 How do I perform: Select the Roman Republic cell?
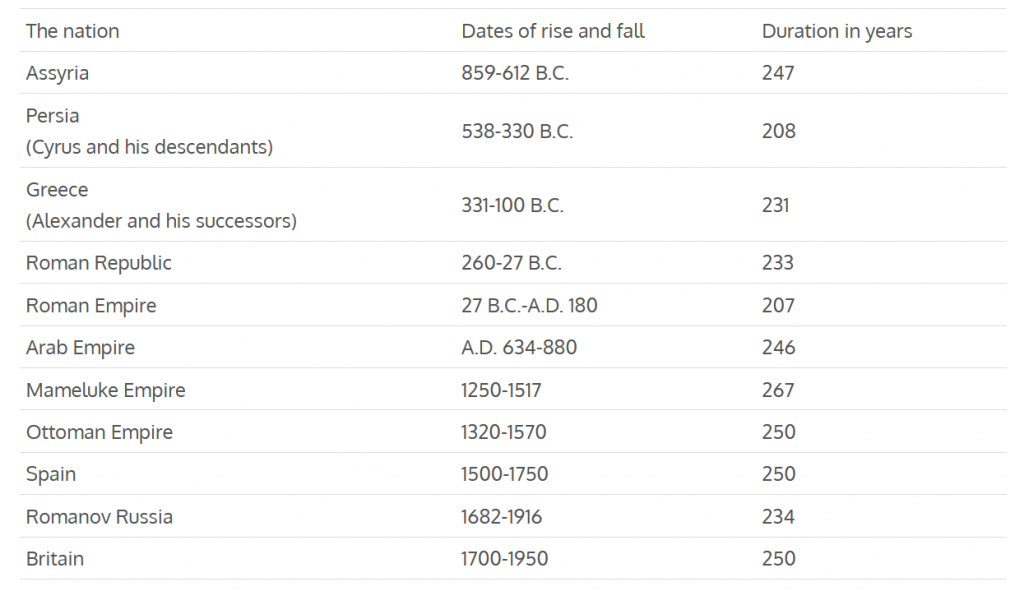point(98,263)
